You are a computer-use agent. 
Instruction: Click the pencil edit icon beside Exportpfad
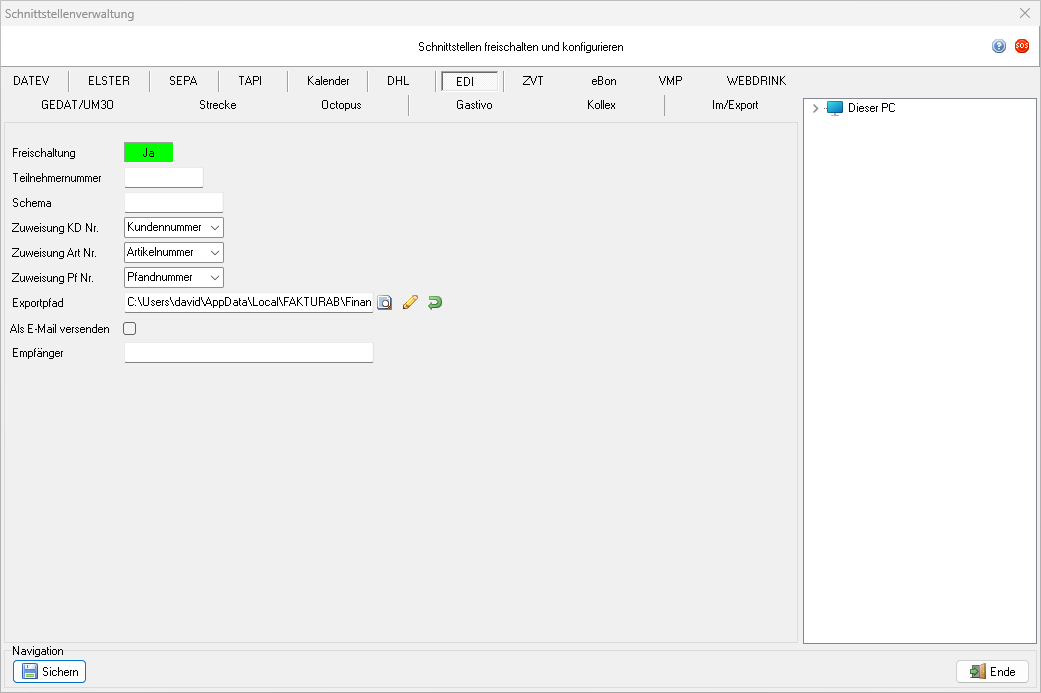pos(409,302)
